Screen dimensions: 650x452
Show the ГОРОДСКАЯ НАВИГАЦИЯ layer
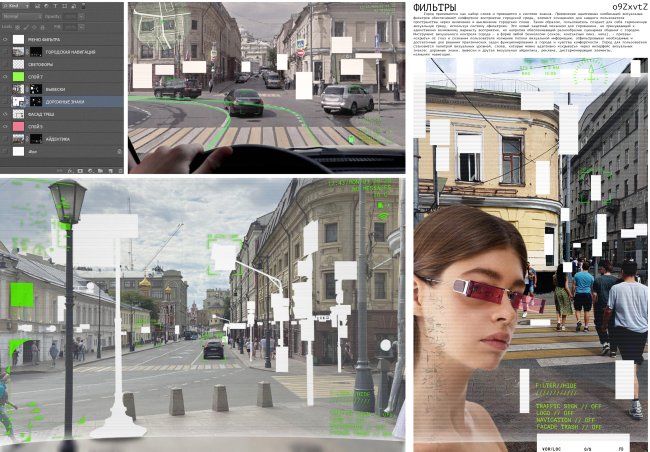point(5,51)
